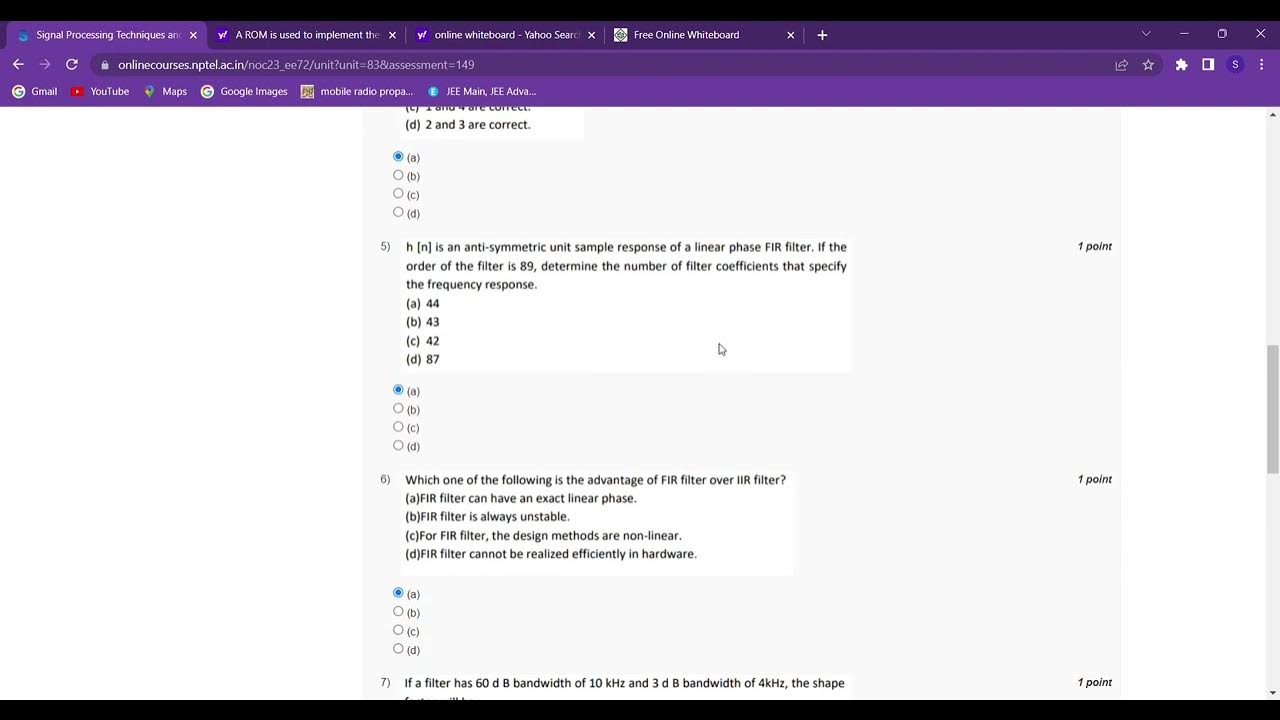Image resolution: width=1280 pixels, height=720 pixels.
Task: Click the text 'FIR filter is always unstable'
Action: pyautogui.click(x=494, y=517)
